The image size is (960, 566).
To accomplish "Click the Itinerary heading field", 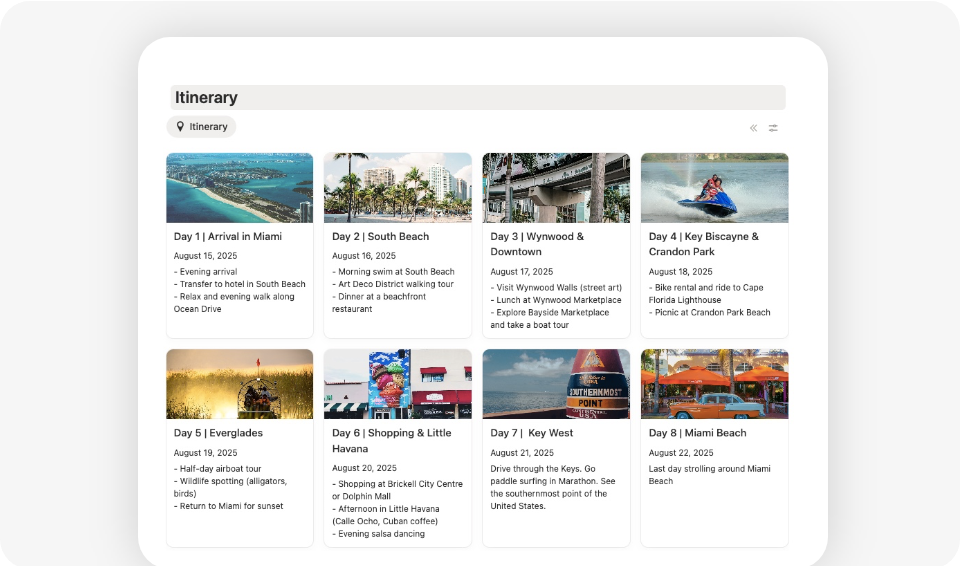I will pyautogui.click(x=478, y=97).
